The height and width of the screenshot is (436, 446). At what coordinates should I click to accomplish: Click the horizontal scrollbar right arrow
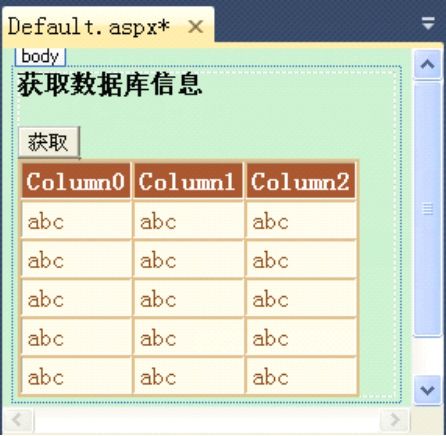coord(394,420)
